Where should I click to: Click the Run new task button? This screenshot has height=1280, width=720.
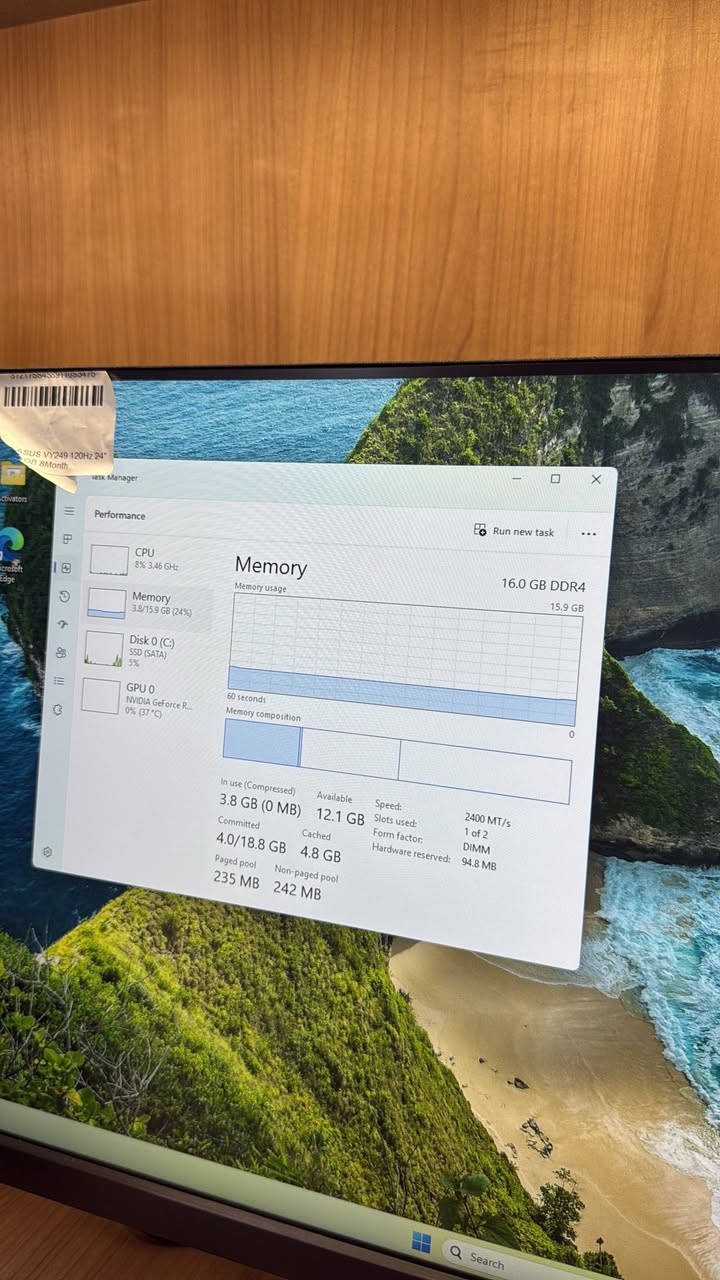pos(514,531)
